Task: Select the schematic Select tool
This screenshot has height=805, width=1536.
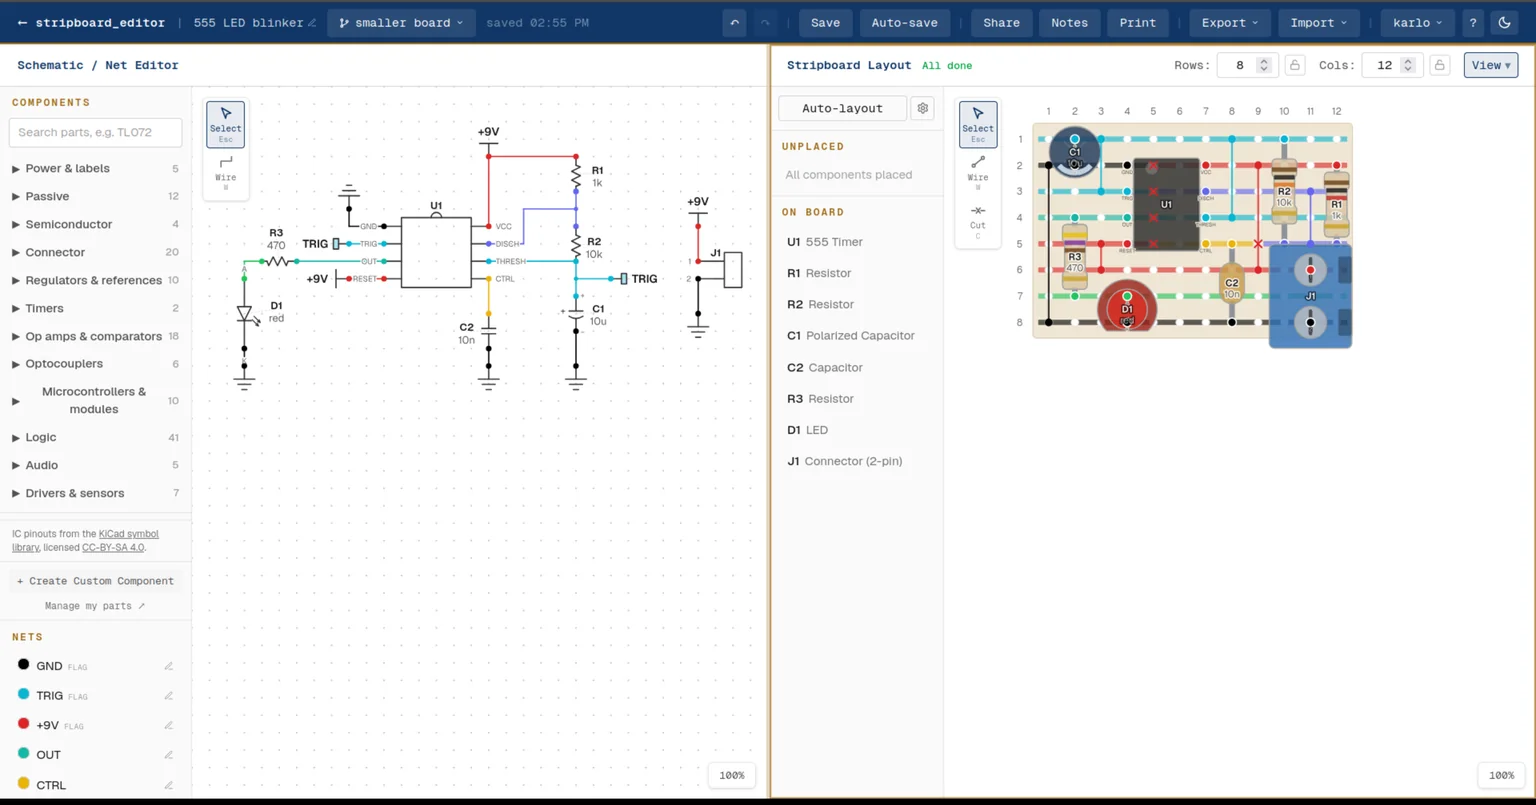Action: pyautogui.click(x=226, y=124)
